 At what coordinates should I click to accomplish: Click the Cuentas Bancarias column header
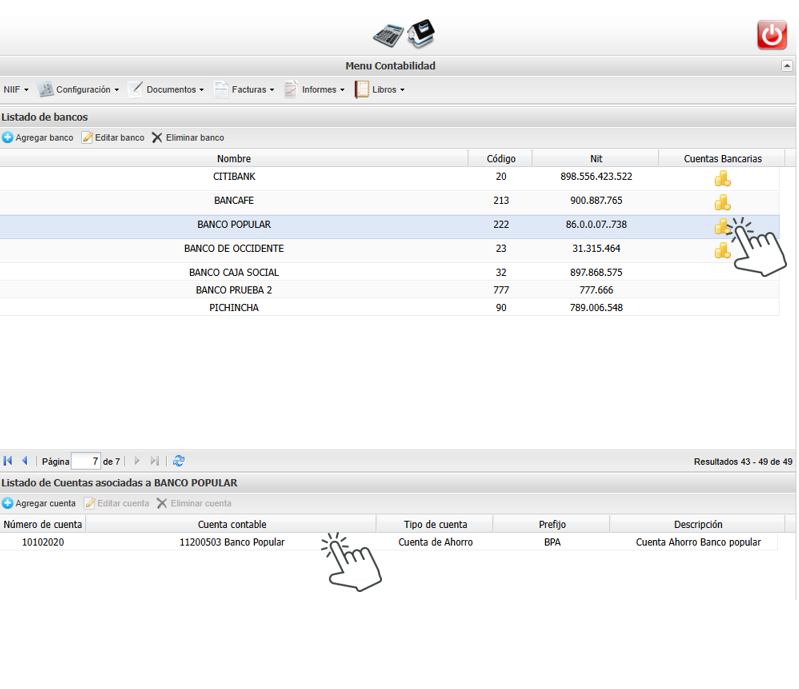coord(723,158)
